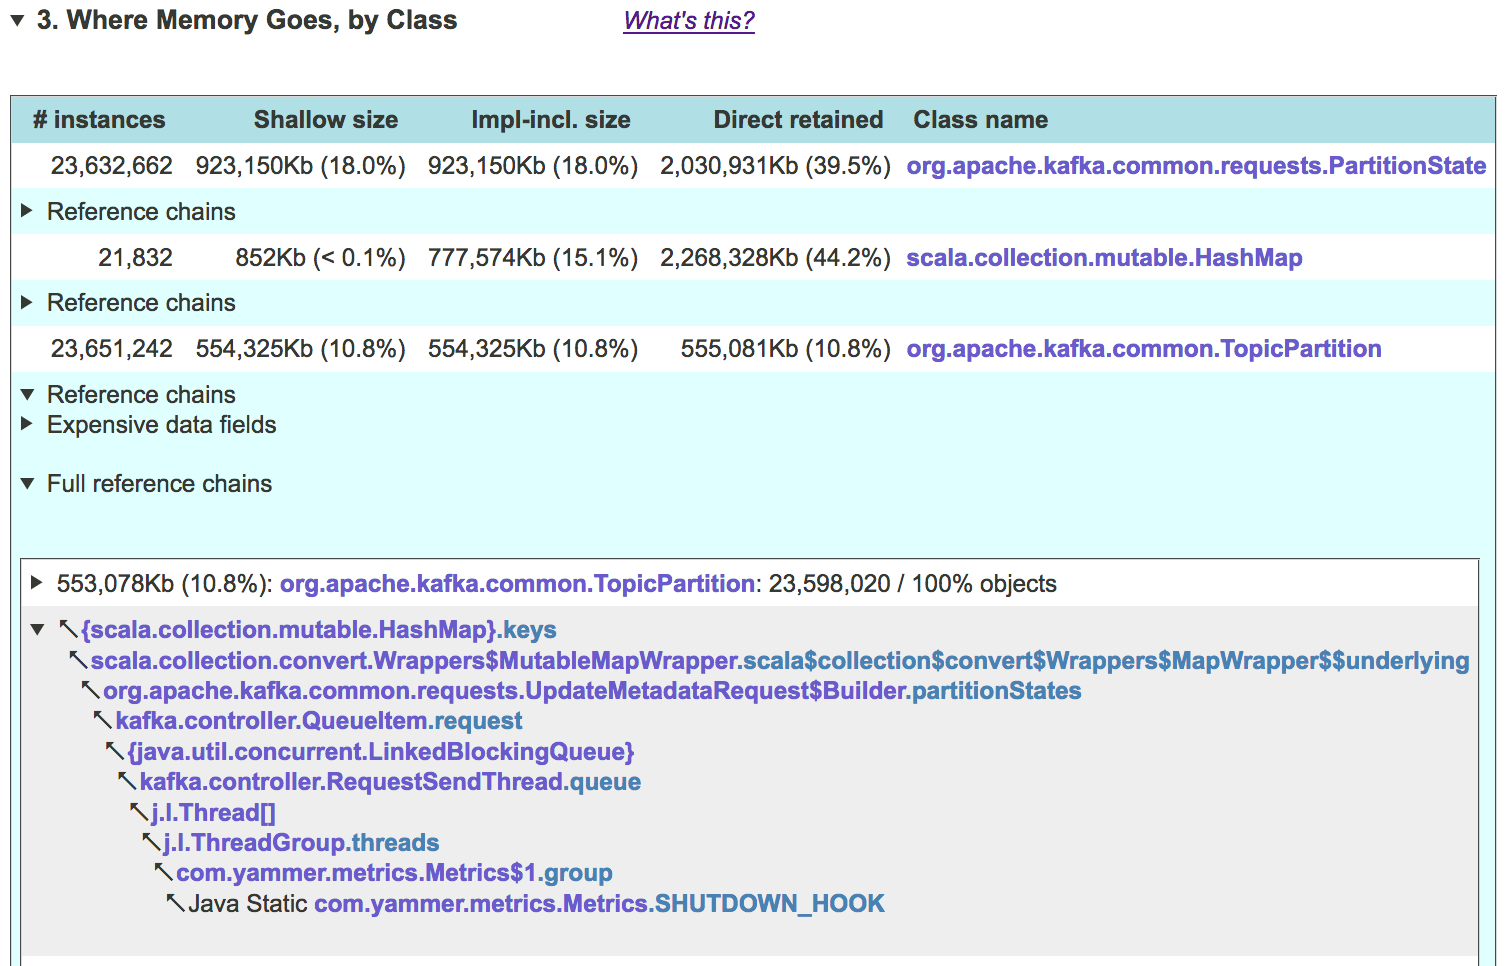Open the Metrics.SHUTDOWN_HOOK static reference
The image size is (1506, 966).
[599, 904]
